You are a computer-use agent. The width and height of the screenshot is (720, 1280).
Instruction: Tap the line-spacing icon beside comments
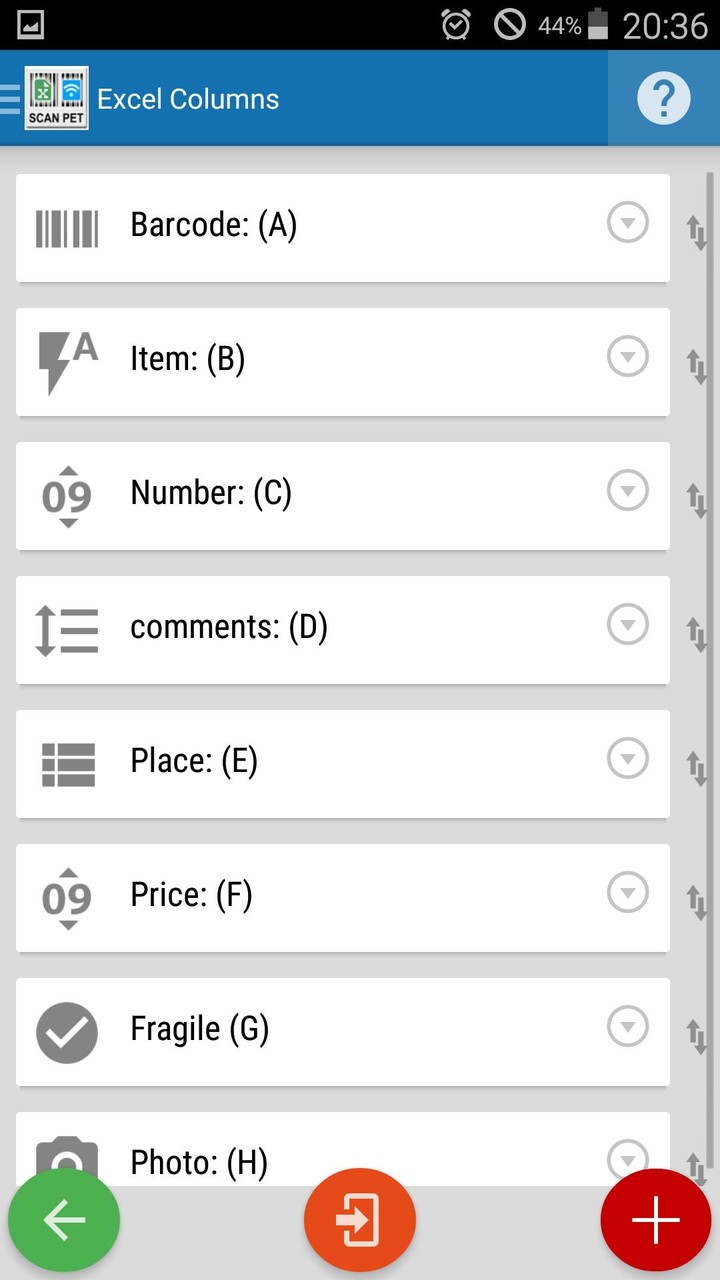click(x=67, y=630)
